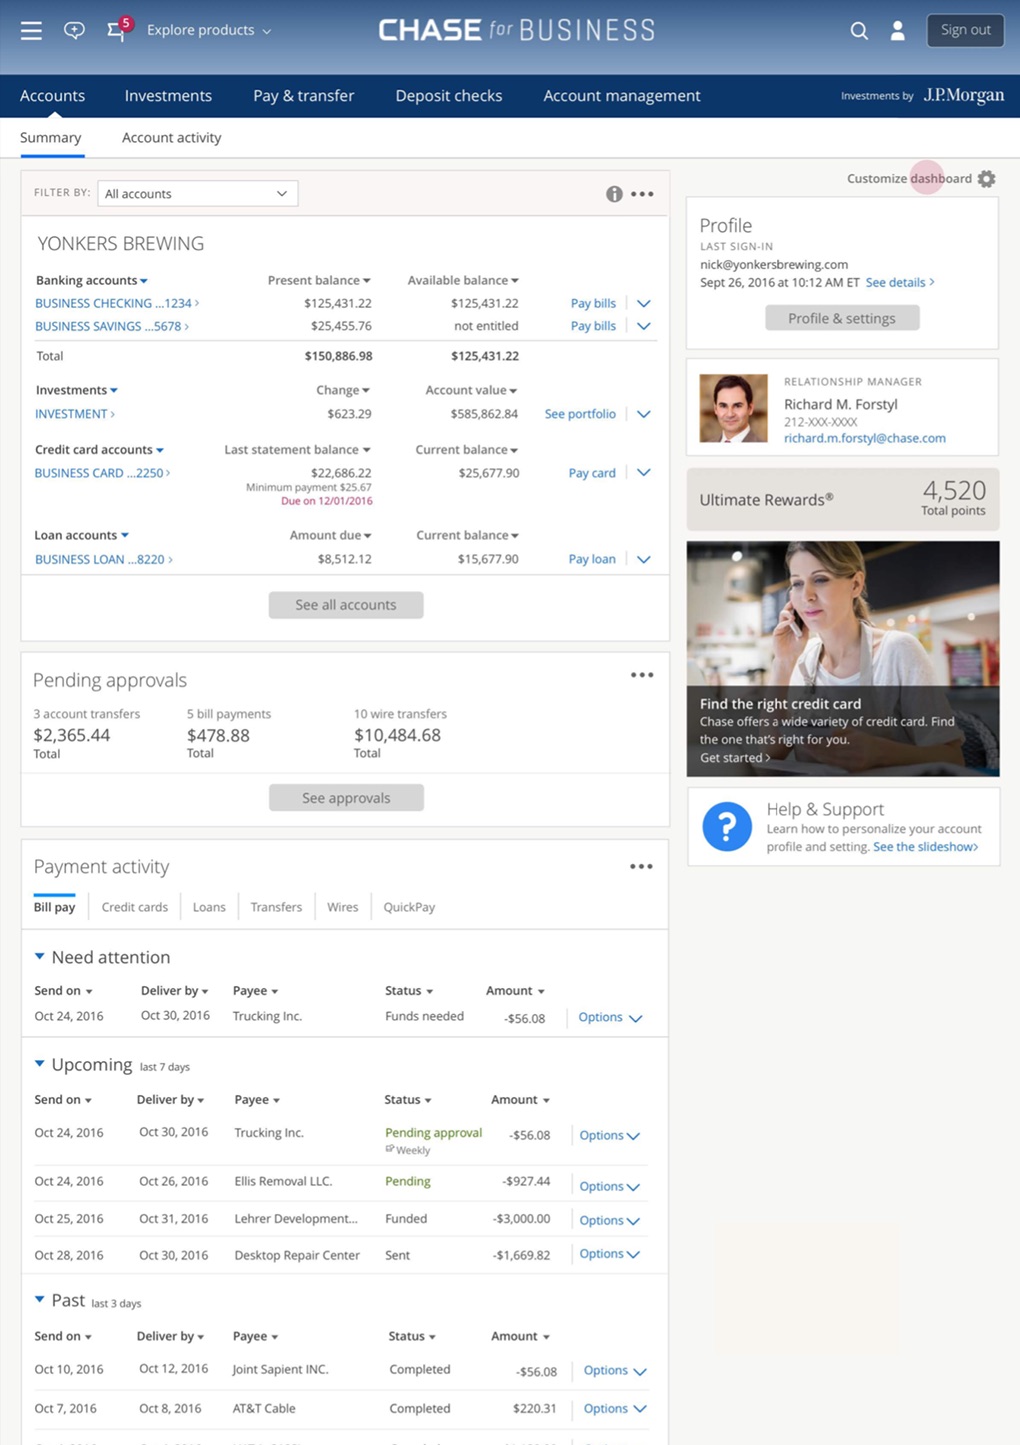Click See portfolio link
The width and height of the screenshot is (1020, 1445).
(580, 414)
